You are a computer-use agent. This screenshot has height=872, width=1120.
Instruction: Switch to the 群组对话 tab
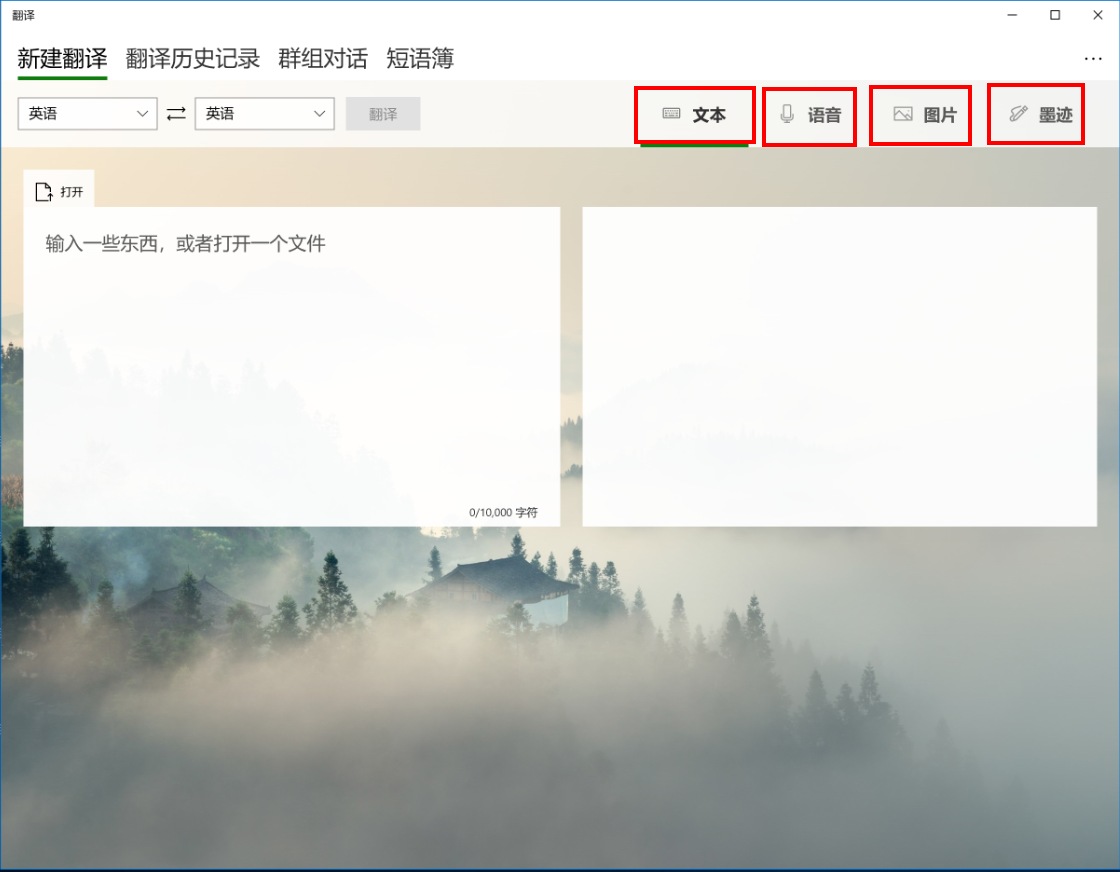click(323, 59)
